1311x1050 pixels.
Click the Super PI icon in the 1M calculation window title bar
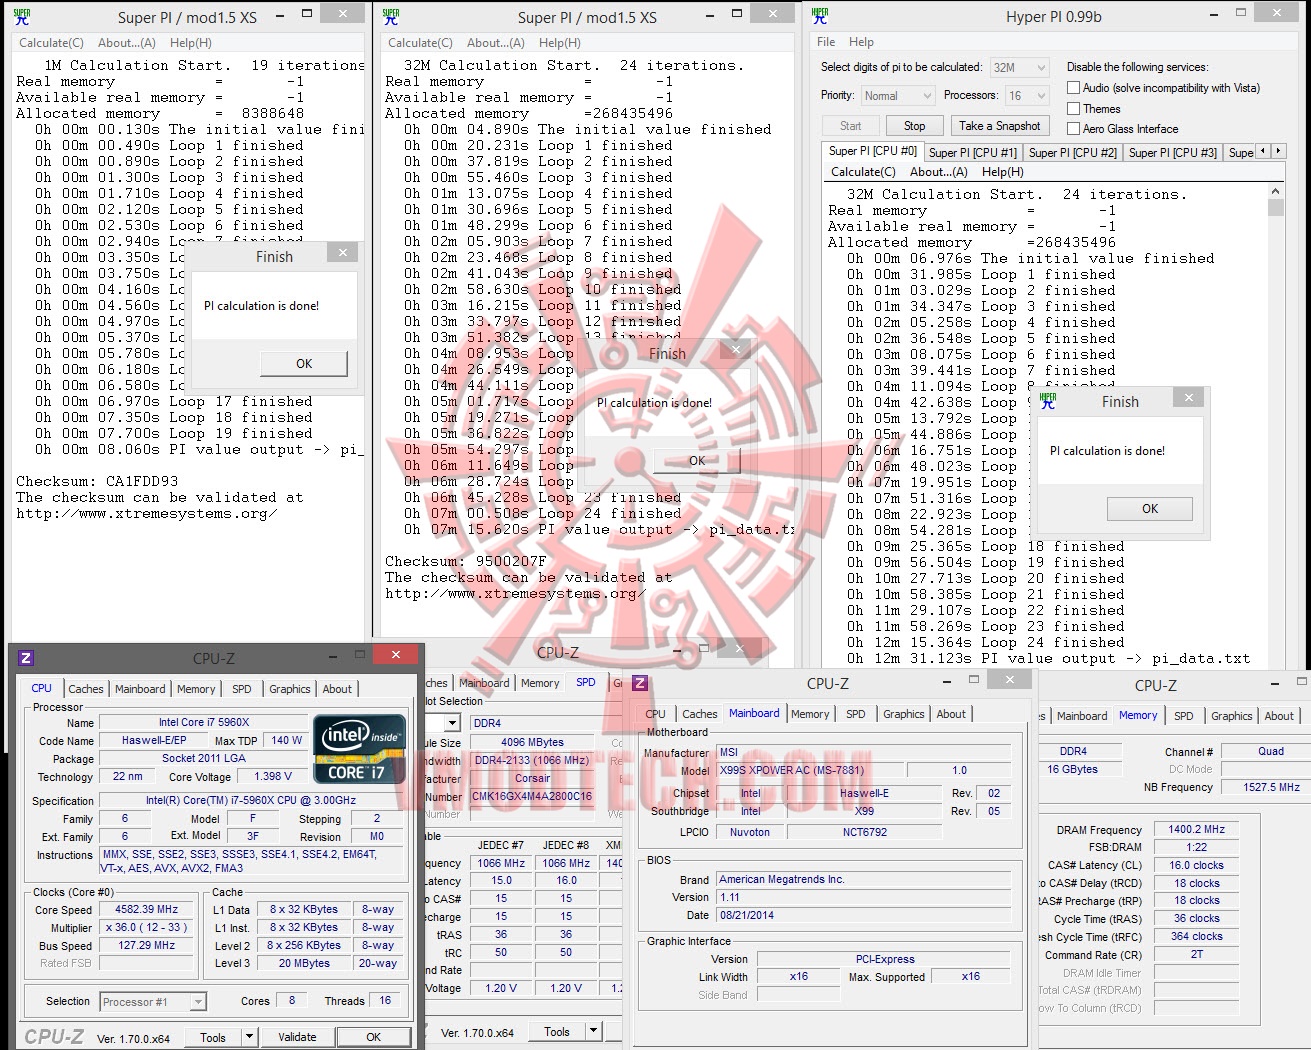point(22,16)
